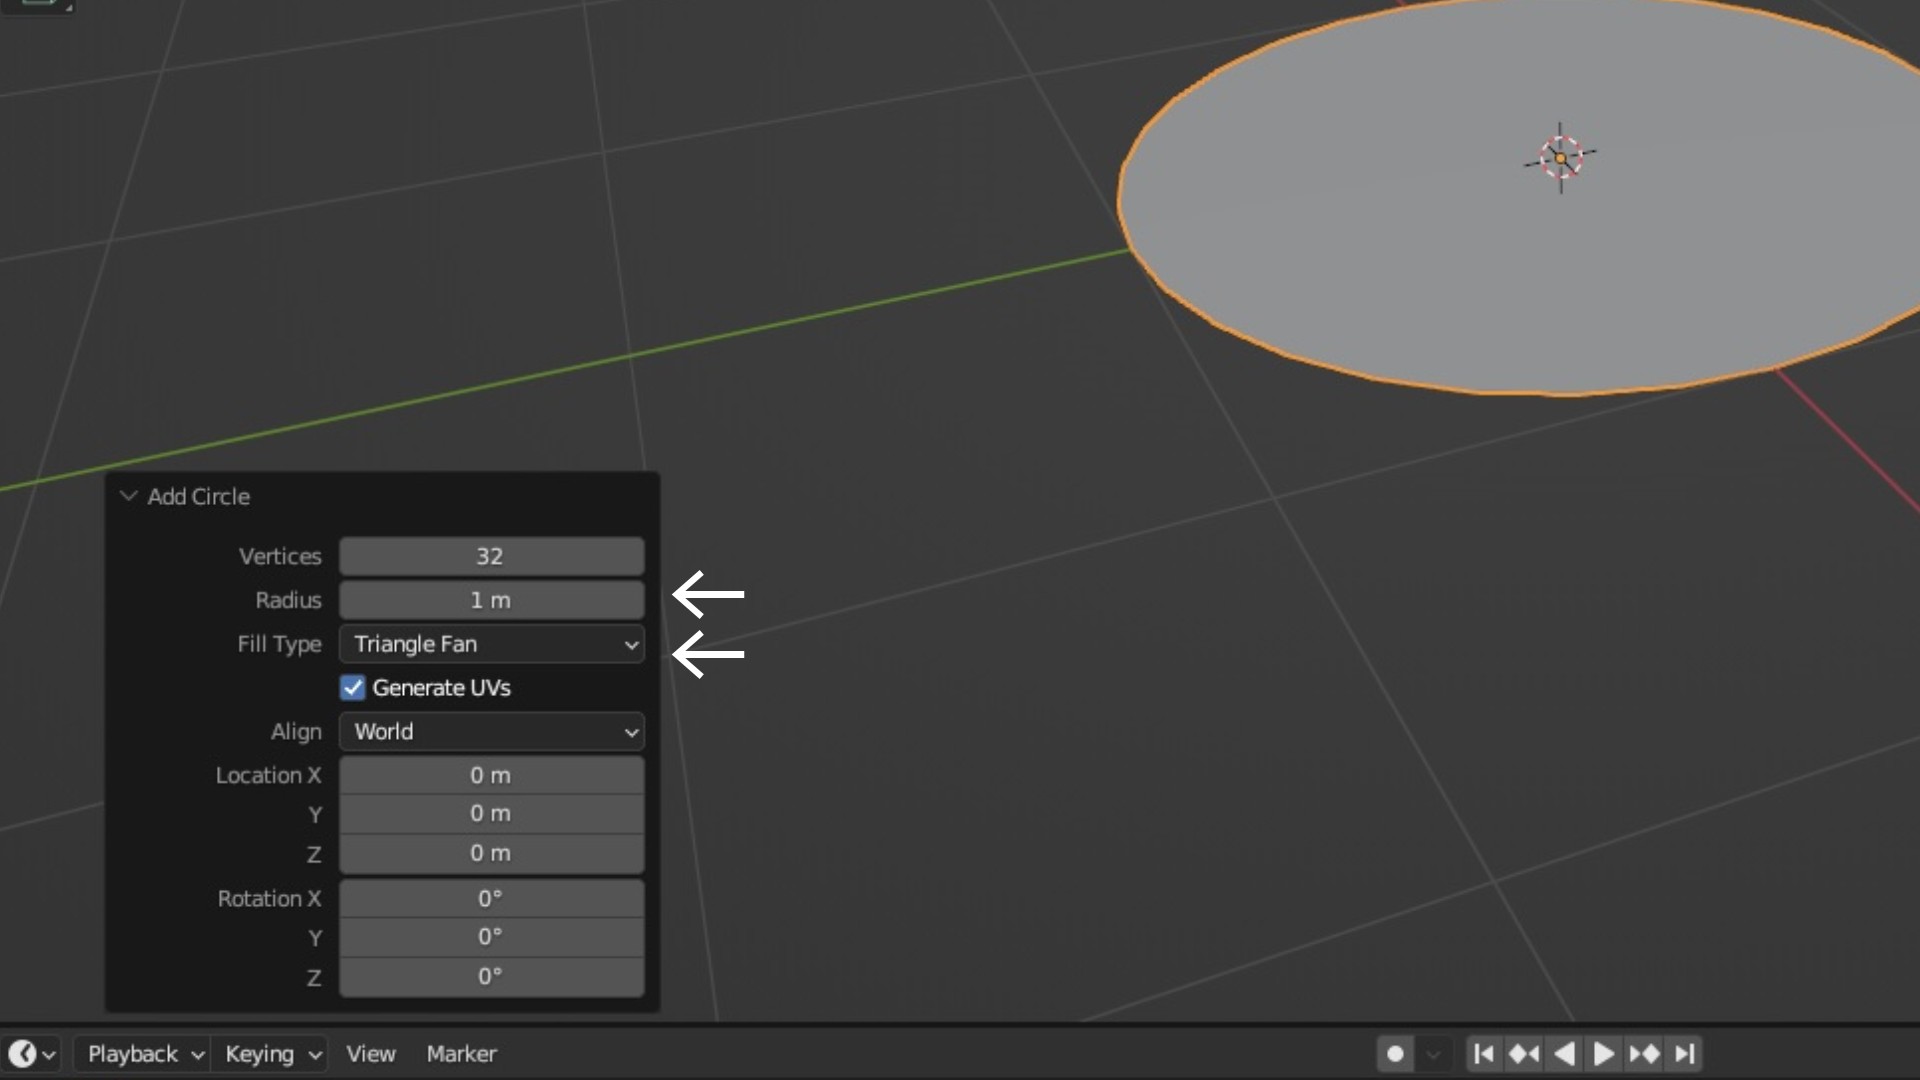Click the Rotation X value field
The image size is (1920, 1080).
click(x=491, y=898)
